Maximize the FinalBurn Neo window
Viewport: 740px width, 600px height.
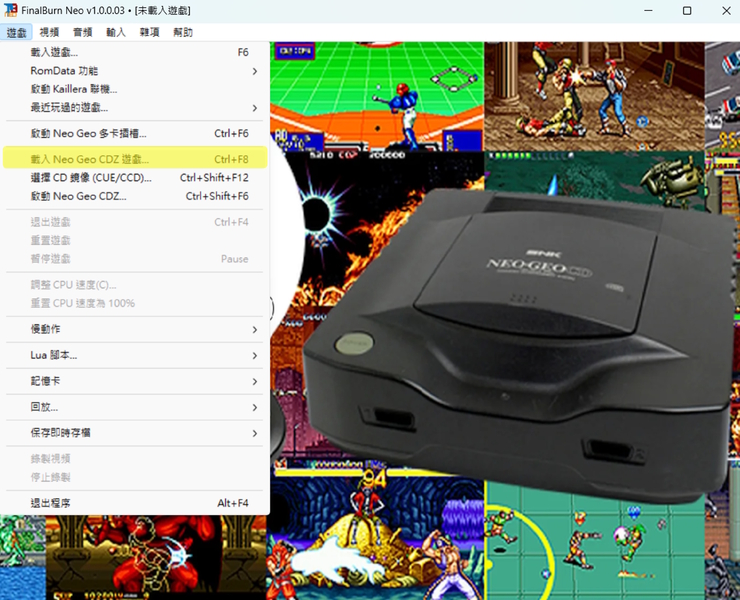click(687, 10)
